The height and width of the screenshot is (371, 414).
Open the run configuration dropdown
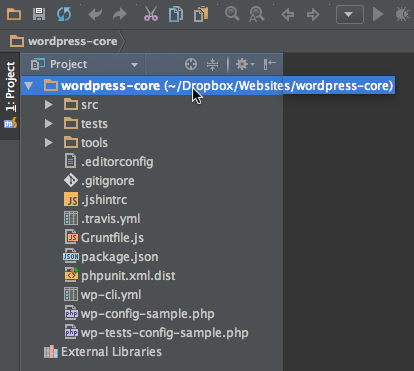pyautogui.click(x=350, y=15)
